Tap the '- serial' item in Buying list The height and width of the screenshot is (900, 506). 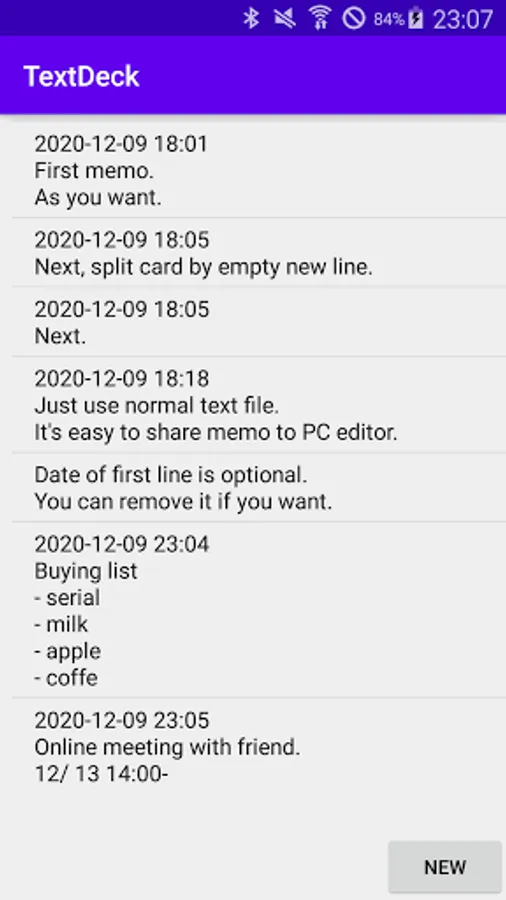[x=67, y=598]
